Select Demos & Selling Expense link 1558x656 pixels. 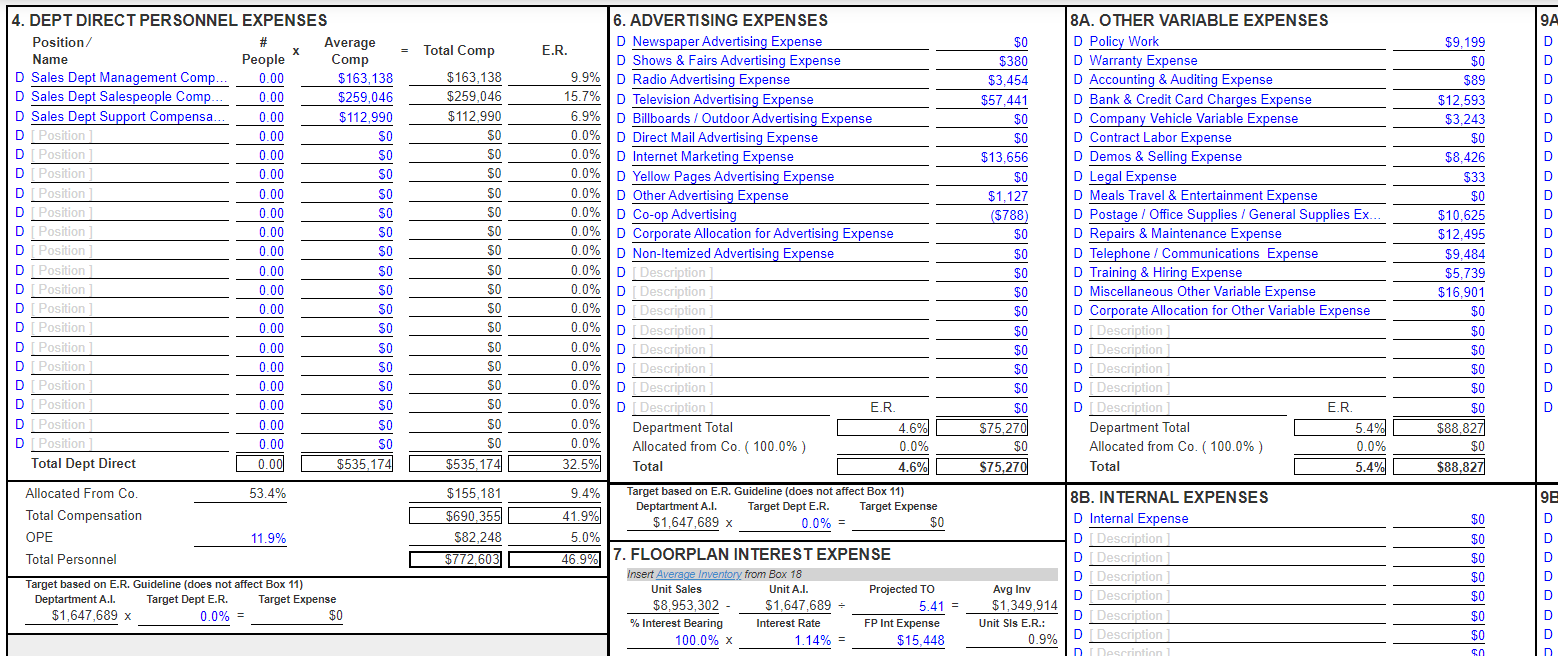(1165, 156)
